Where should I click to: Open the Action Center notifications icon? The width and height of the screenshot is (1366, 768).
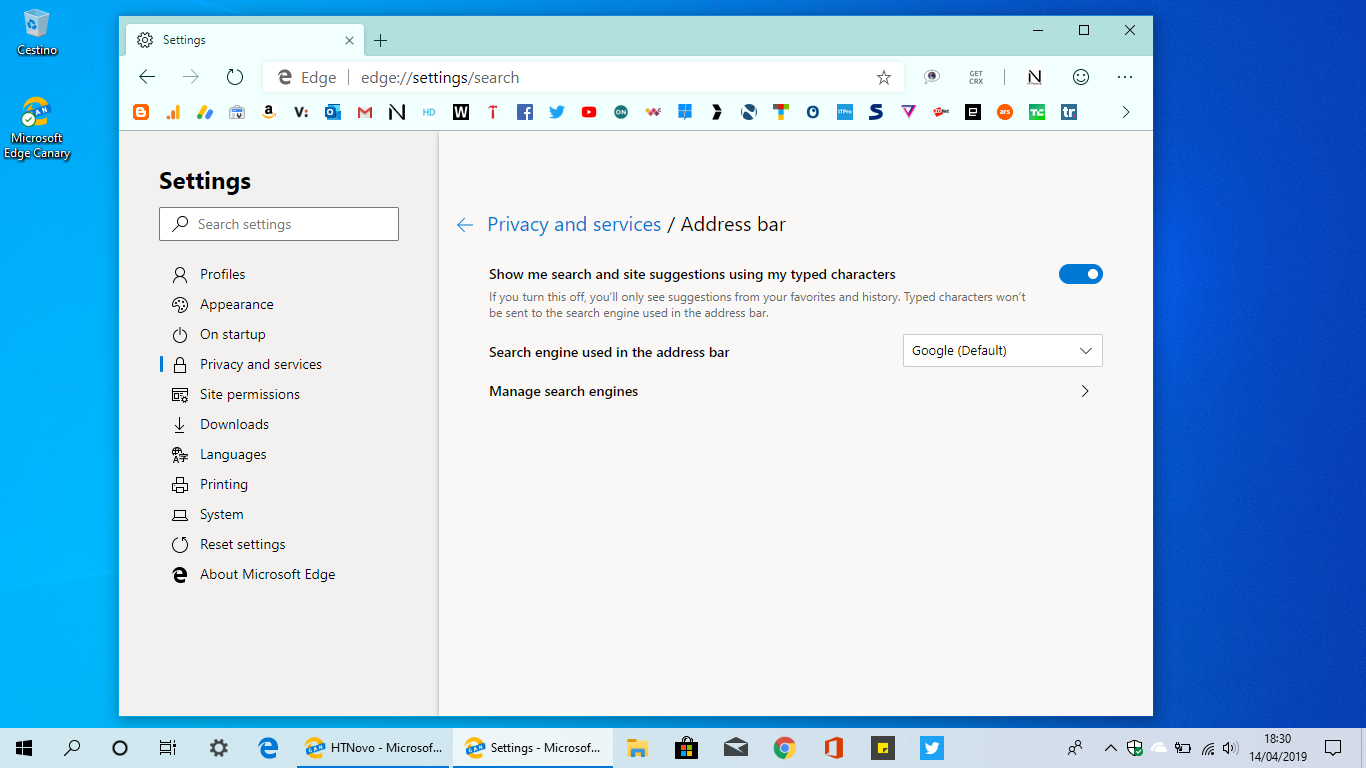1333,747
